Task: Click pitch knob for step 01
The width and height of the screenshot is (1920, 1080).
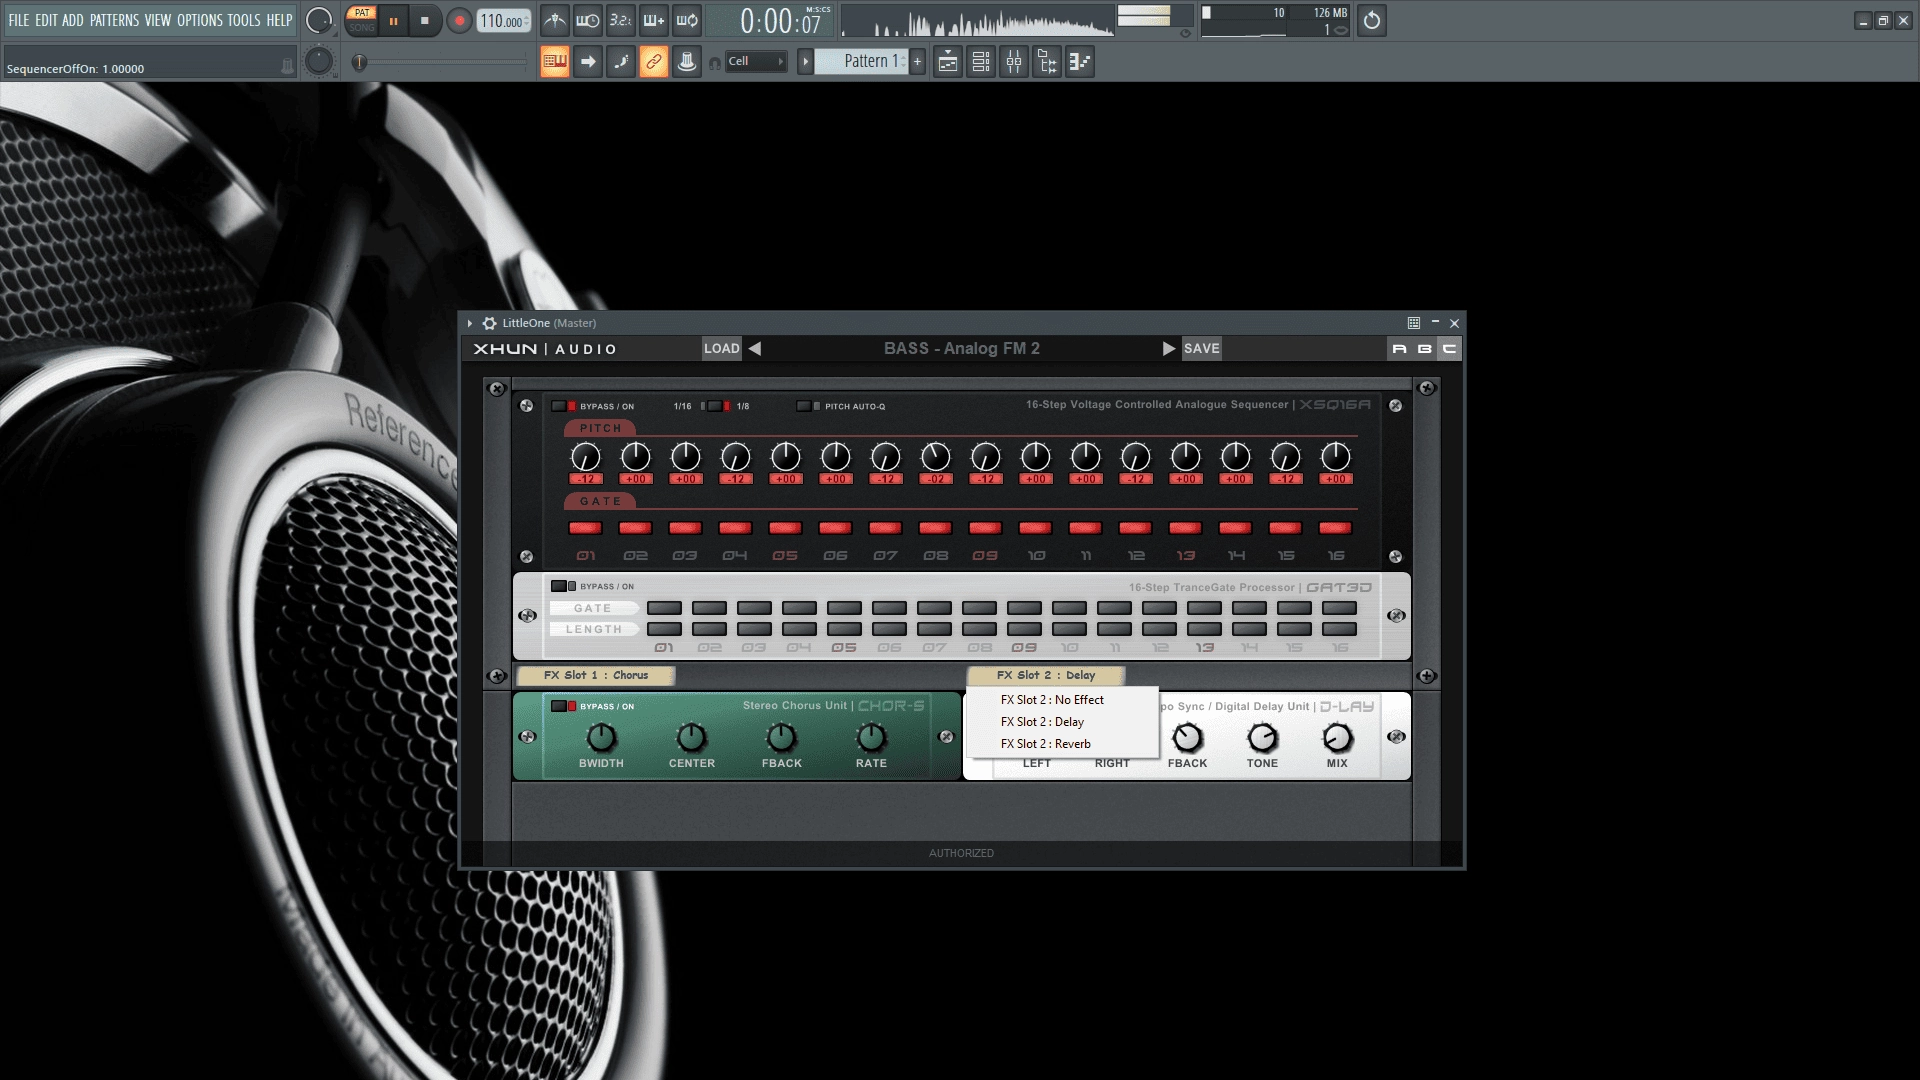Action: pos(585,457)
